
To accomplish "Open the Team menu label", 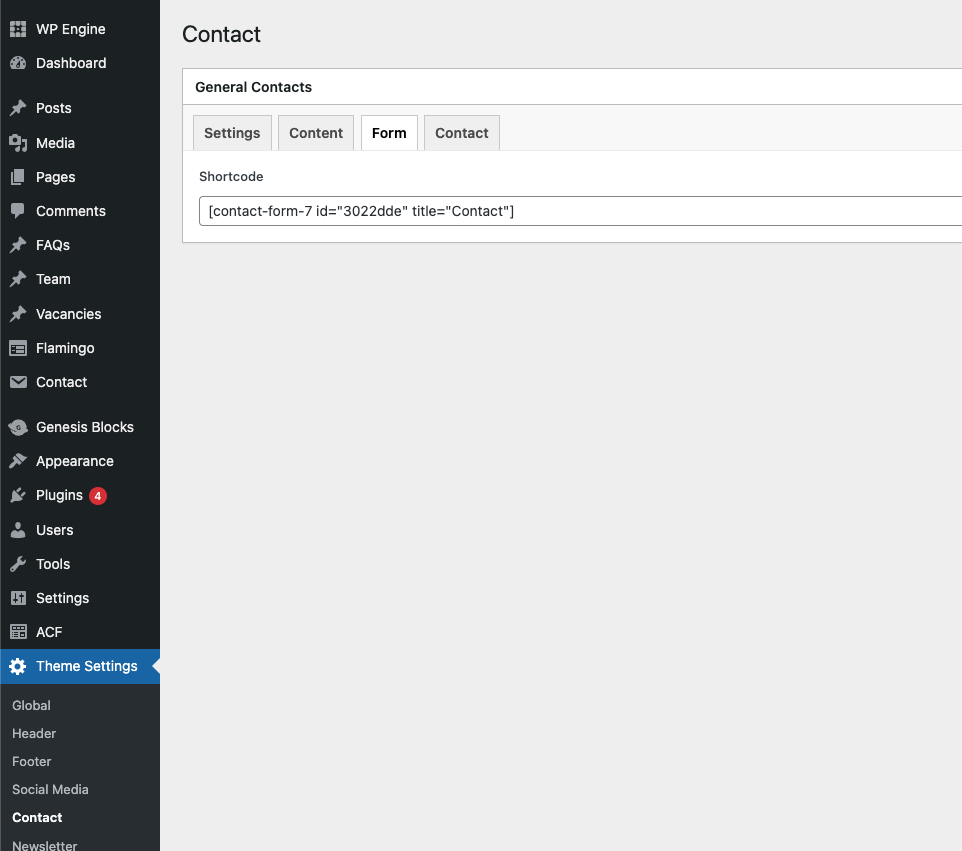I will (53, 279).
